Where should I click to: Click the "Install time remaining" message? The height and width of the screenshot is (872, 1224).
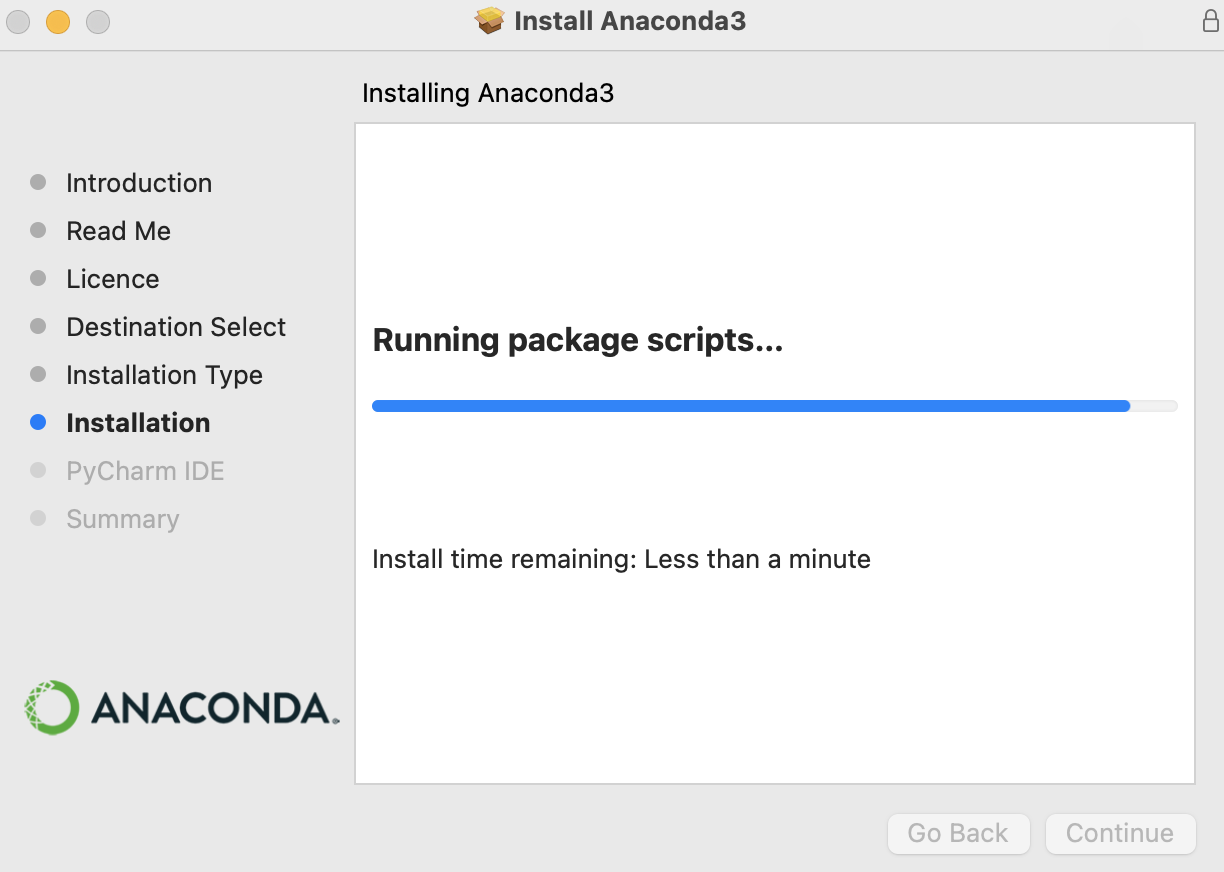621,559
